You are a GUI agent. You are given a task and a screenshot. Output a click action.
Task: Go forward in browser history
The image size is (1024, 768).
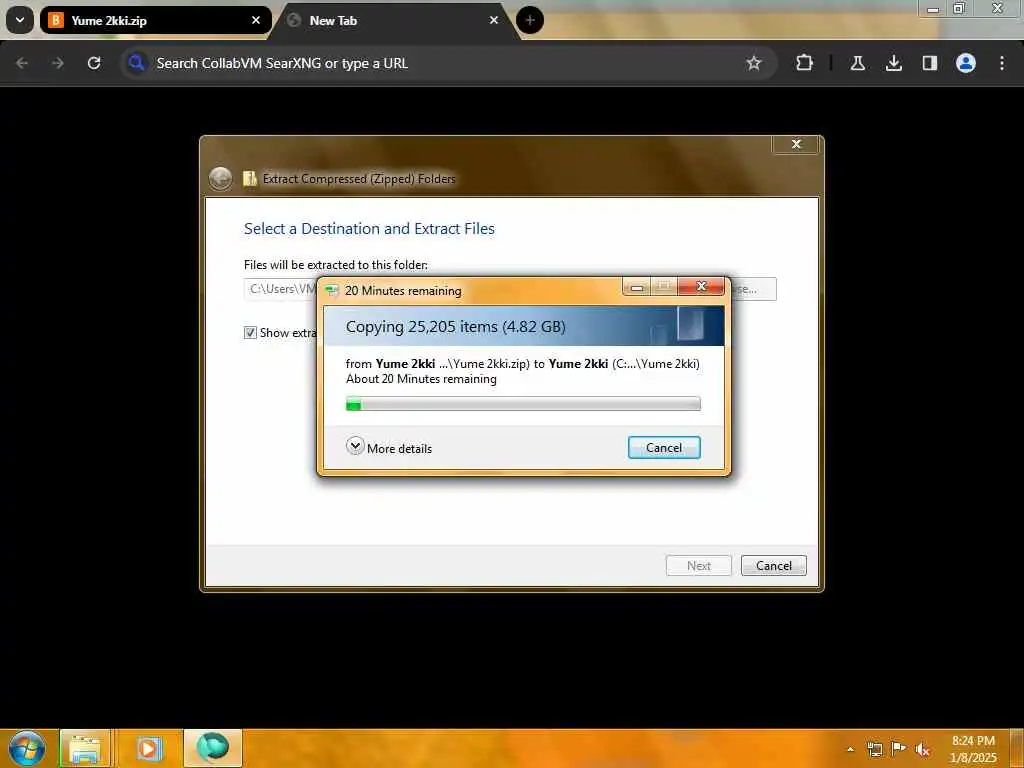tap(58, 63)
